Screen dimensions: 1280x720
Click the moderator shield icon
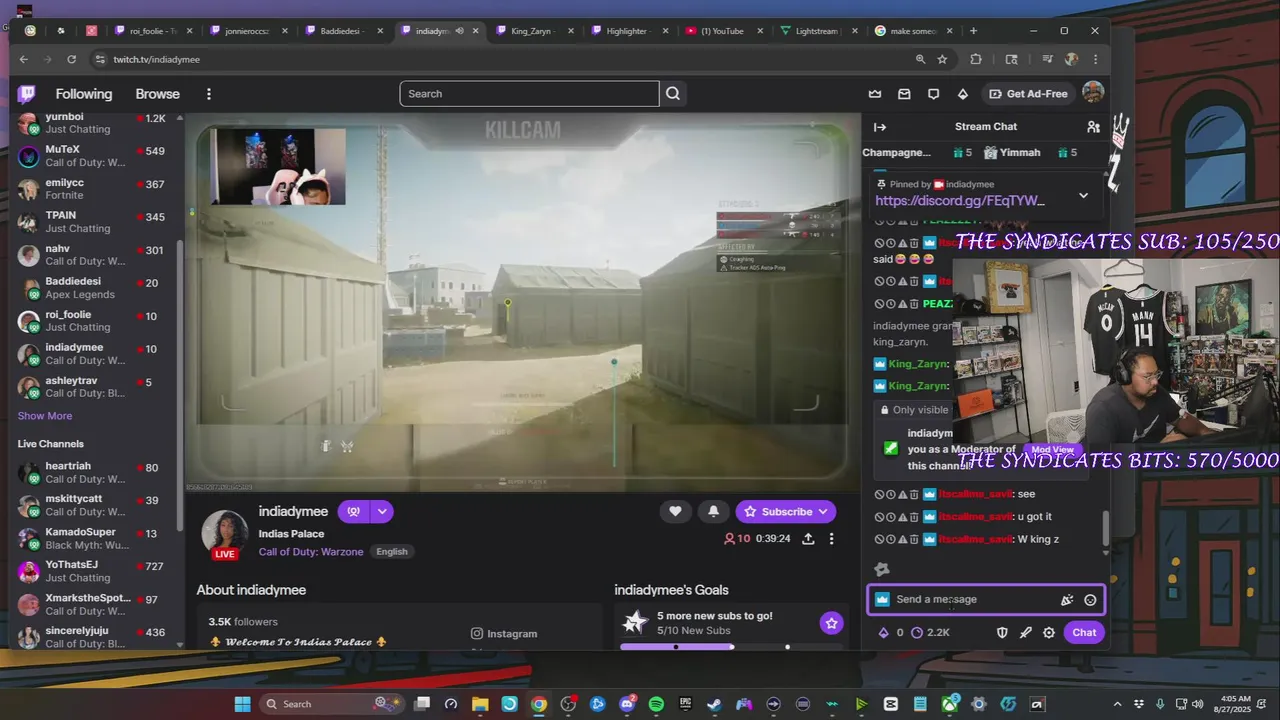tap(1002, 632)
